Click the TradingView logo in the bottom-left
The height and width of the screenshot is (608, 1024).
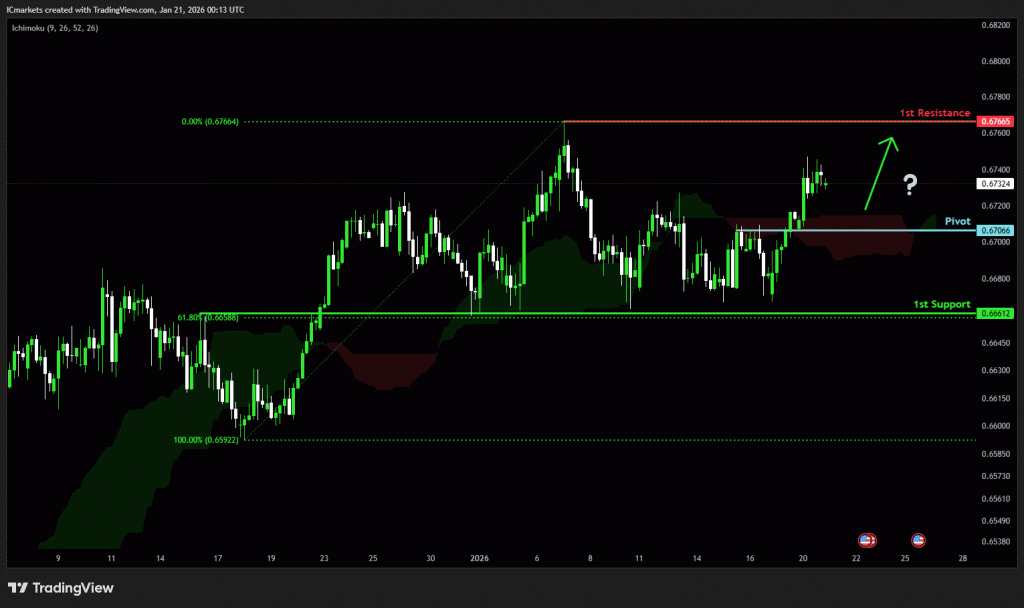point(61,588)
